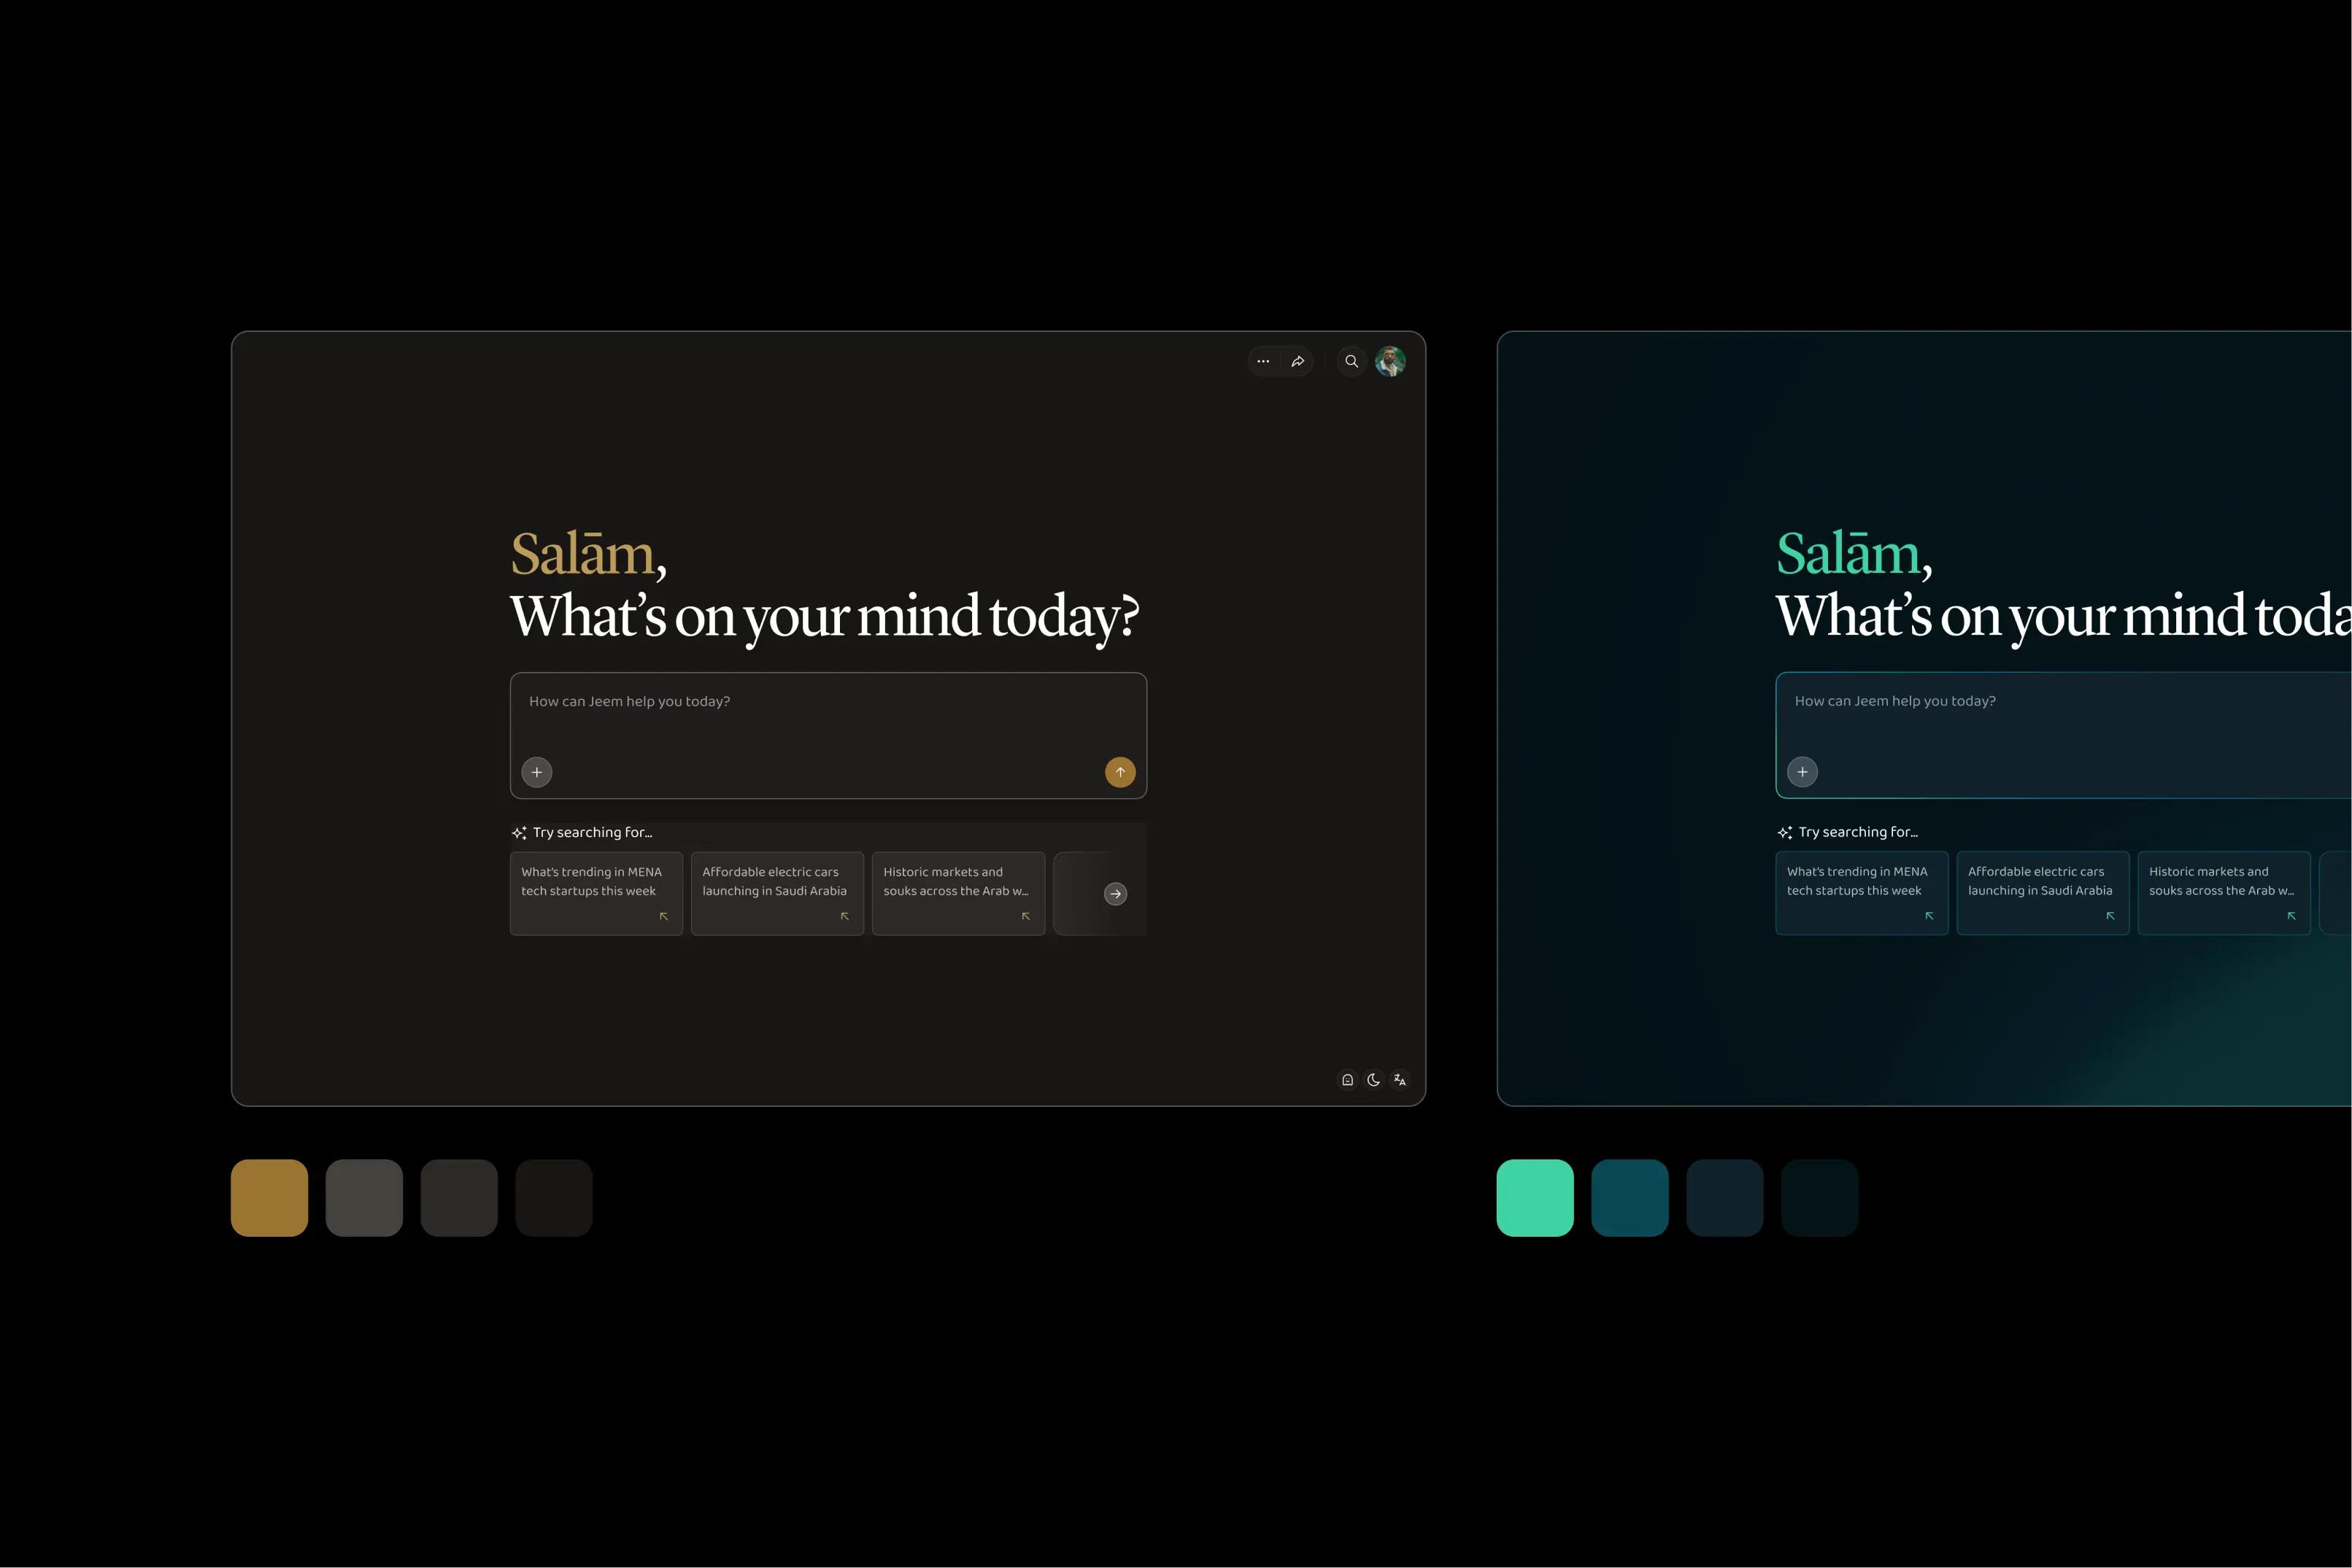Click the teal arrow on electric cars card
Viewport: 2352px width, 1568px height.
point(2111,916)
